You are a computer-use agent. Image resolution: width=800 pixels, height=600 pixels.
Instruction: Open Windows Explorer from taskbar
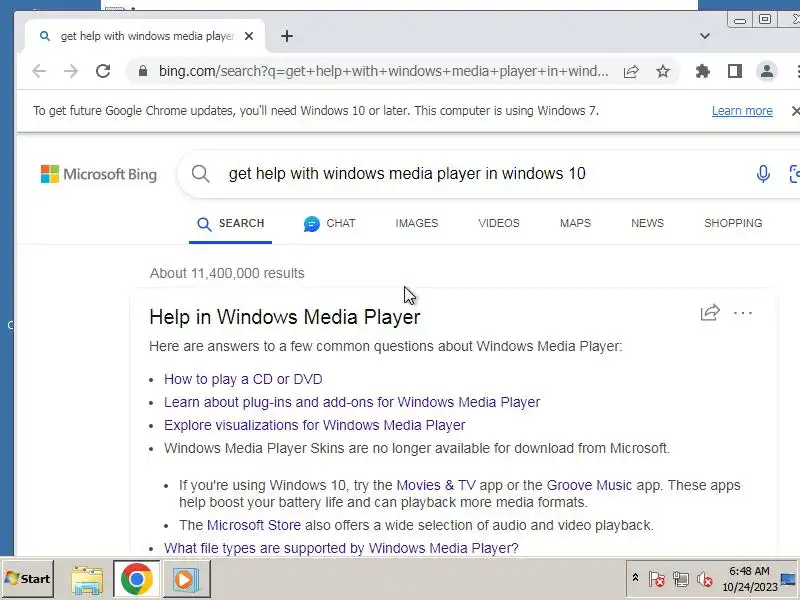click(87, 579)
